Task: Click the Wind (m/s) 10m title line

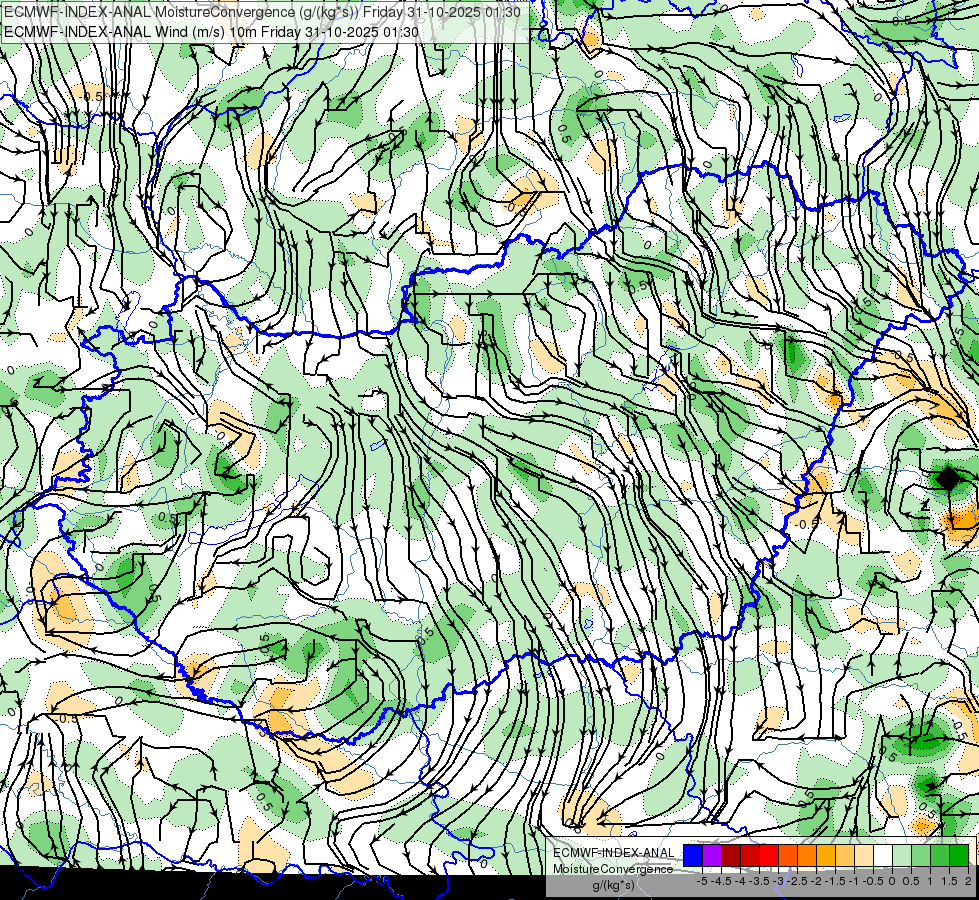Action: click(x=210, y=32)
